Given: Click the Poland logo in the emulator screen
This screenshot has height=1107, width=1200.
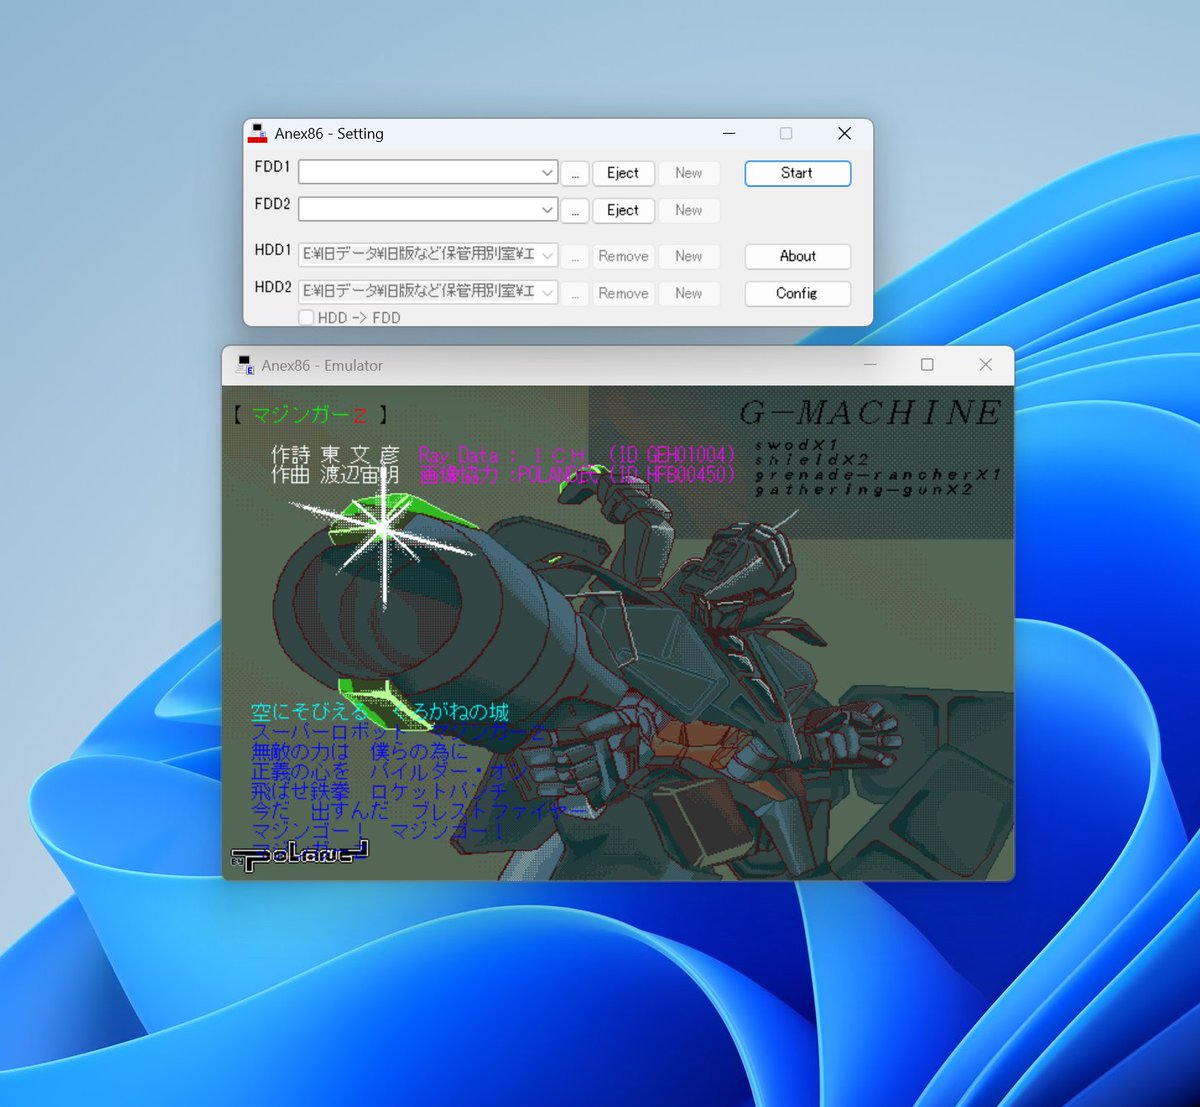Looking at the screenshot, I should 300,855.
